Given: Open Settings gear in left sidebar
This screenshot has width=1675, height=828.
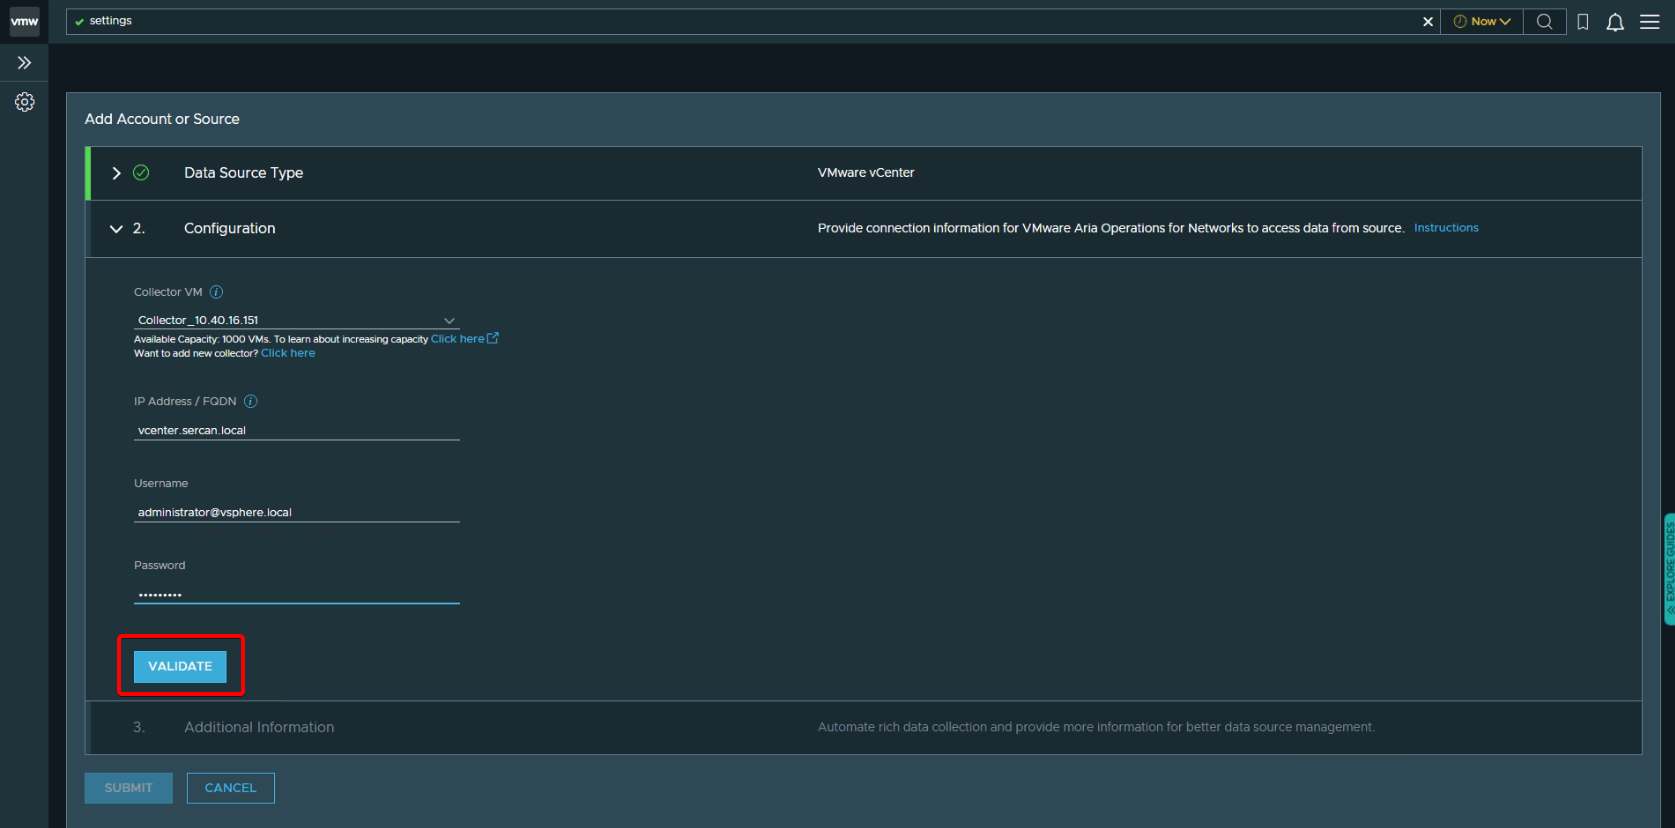Looking at the screenshot, I should pyautogui.click(x=24, y=102).
